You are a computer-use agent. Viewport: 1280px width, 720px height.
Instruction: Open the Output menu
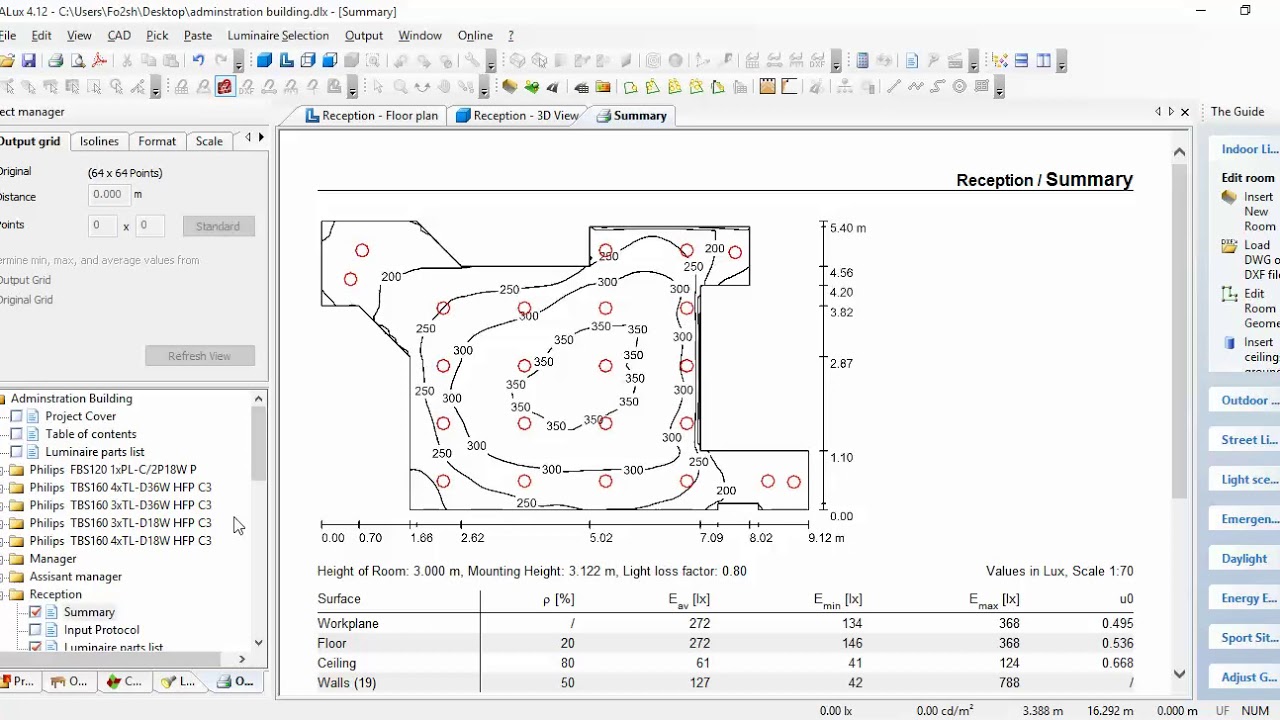pyautogui.click(x=364, y=35)
